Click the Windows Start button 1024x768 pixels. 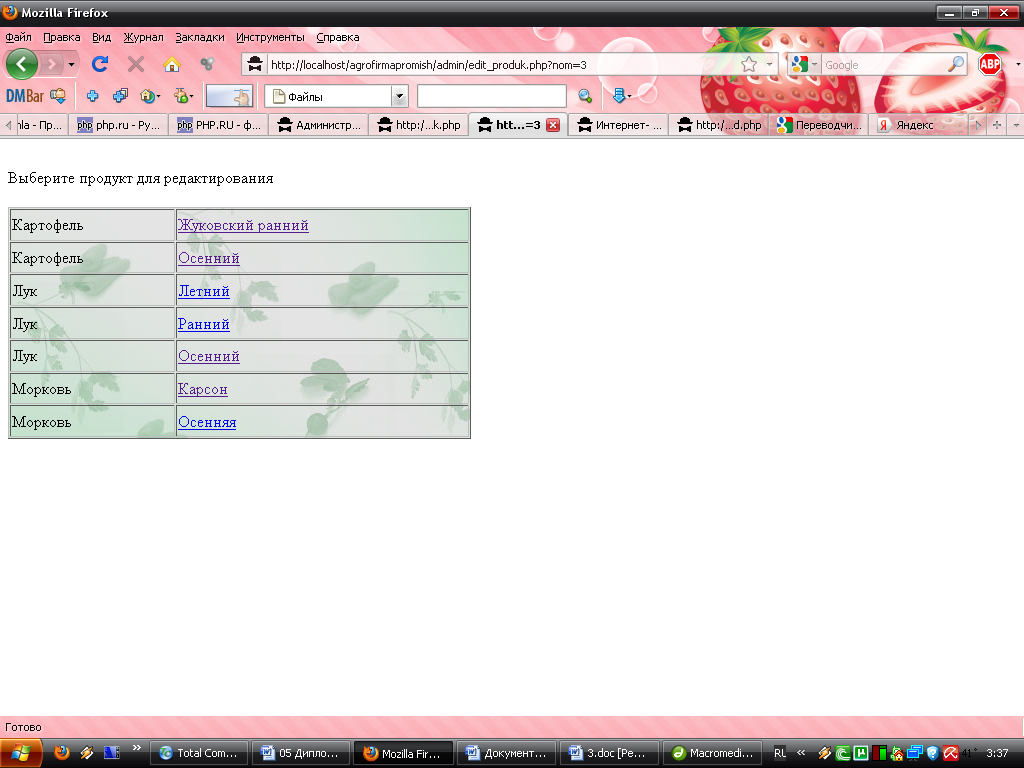point(22,753)
